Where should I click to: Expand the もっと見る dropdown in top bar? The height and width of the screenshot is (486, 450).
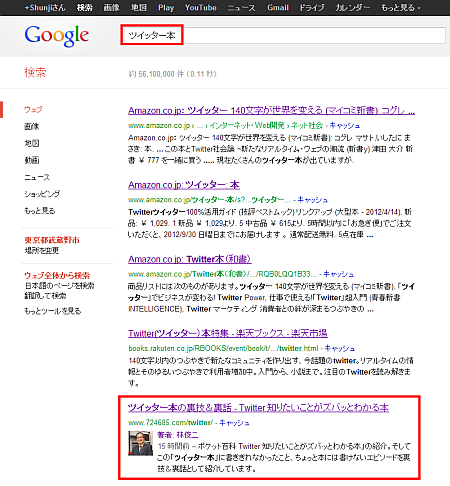[x=401, y=8]
